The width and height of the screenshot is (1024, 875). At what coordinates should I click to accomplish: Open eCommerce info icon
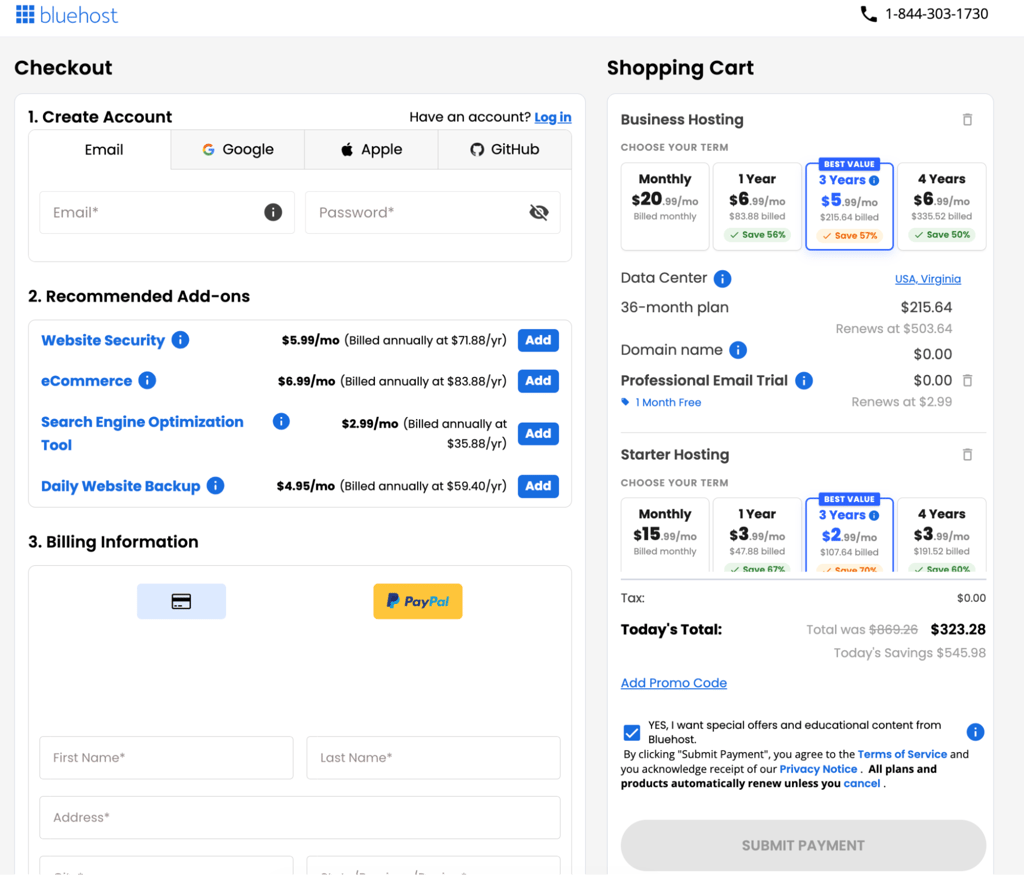tap(148, 380)
